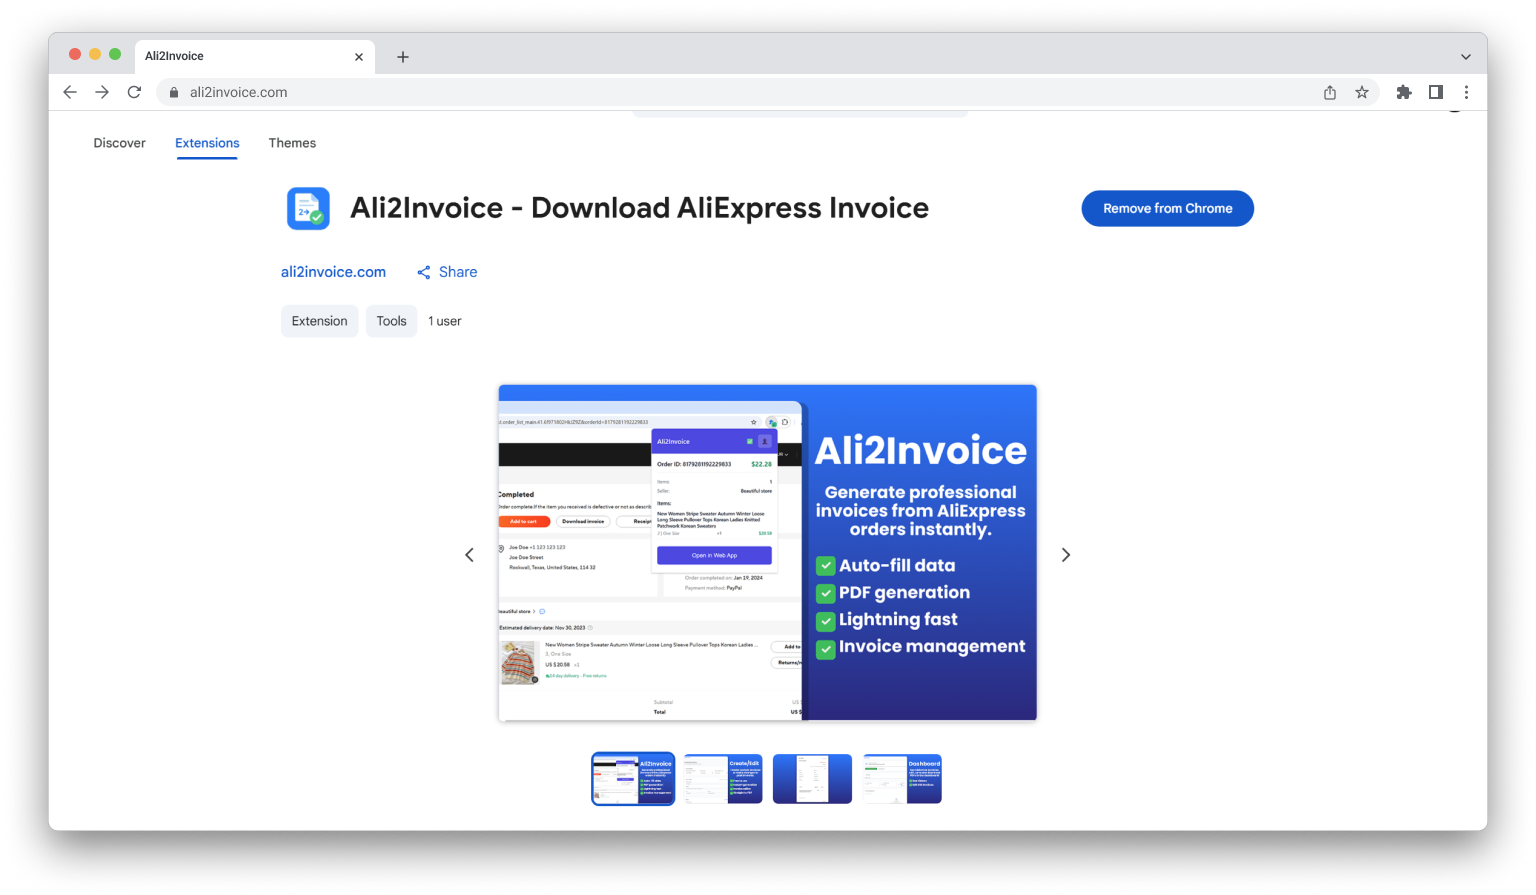This screenshot has height=895, width=1536.
Task: Switch to the Themes tab
Action: [292, 143]
